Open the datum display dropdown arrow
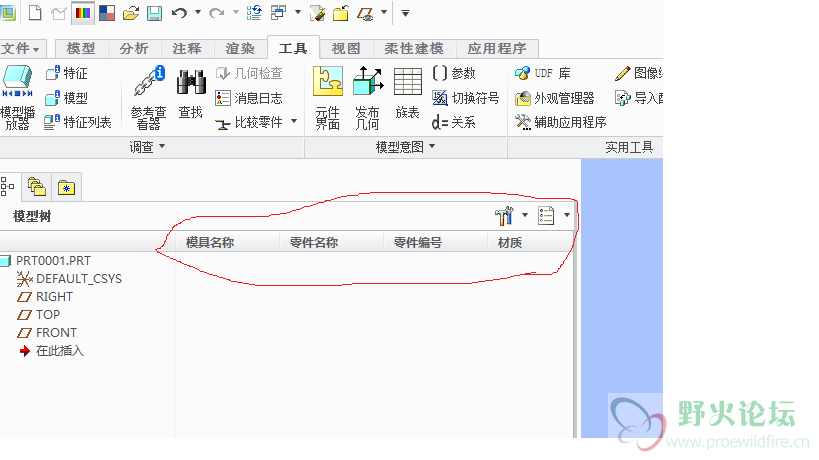 pos(384,12)
